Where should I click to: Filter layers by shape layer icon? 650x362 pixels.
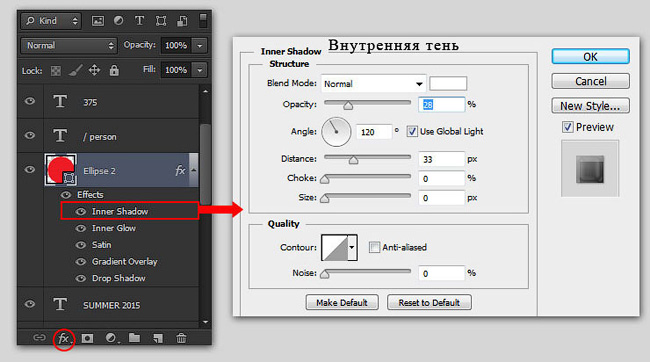[161, 21]
